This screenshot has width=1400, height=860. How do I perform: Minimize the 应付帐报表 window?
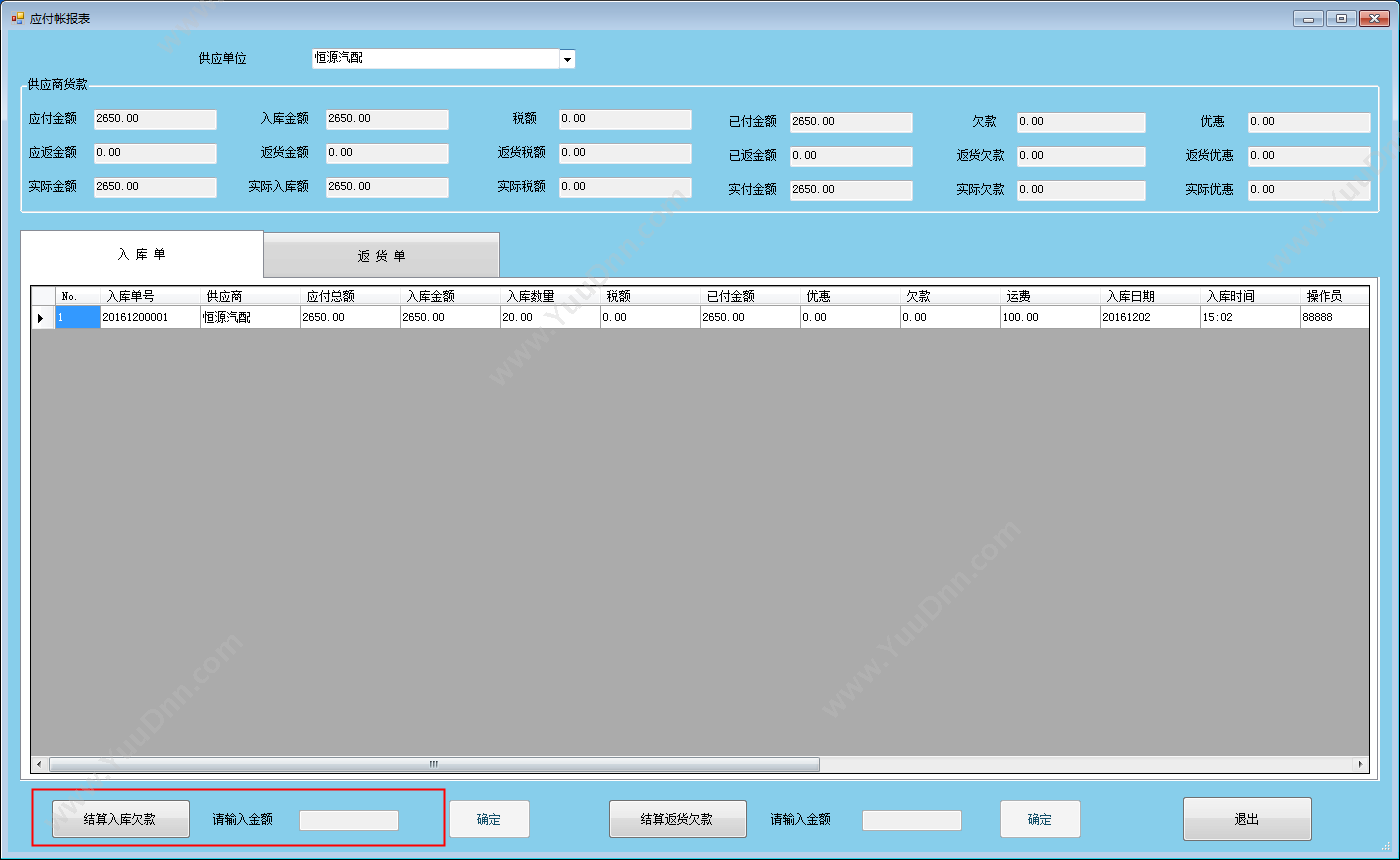(x=1308, y=18)
